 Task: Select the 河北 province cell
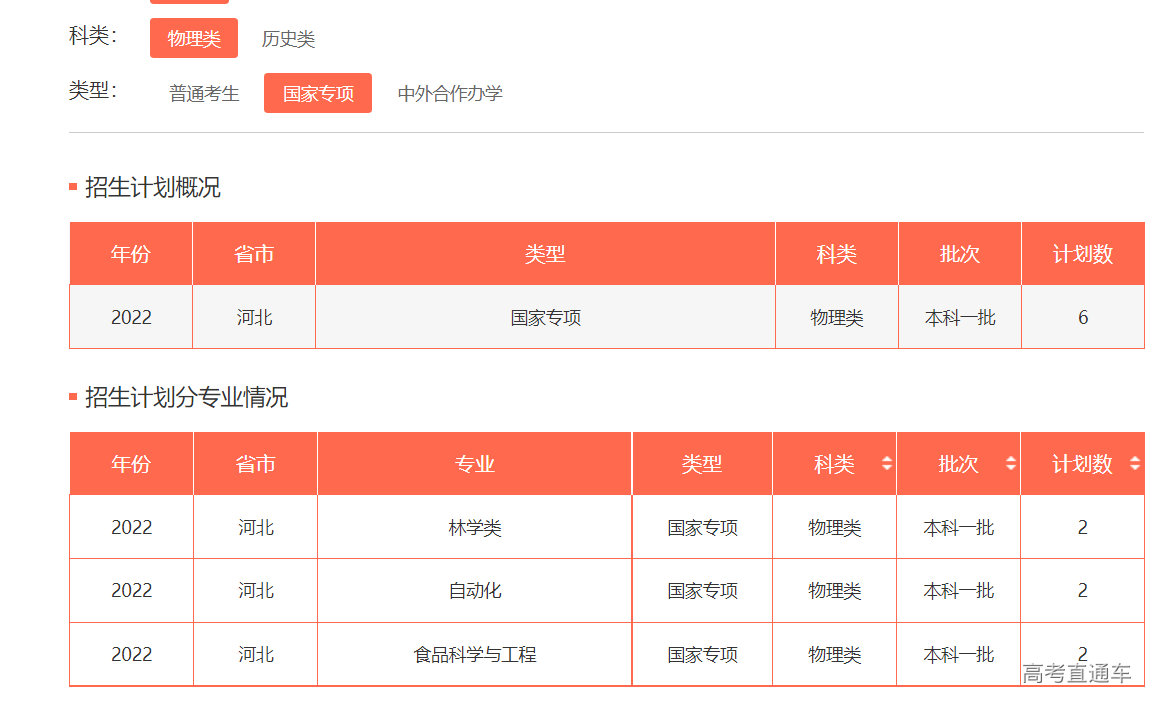pyautogui.click(x=254, y=316)
